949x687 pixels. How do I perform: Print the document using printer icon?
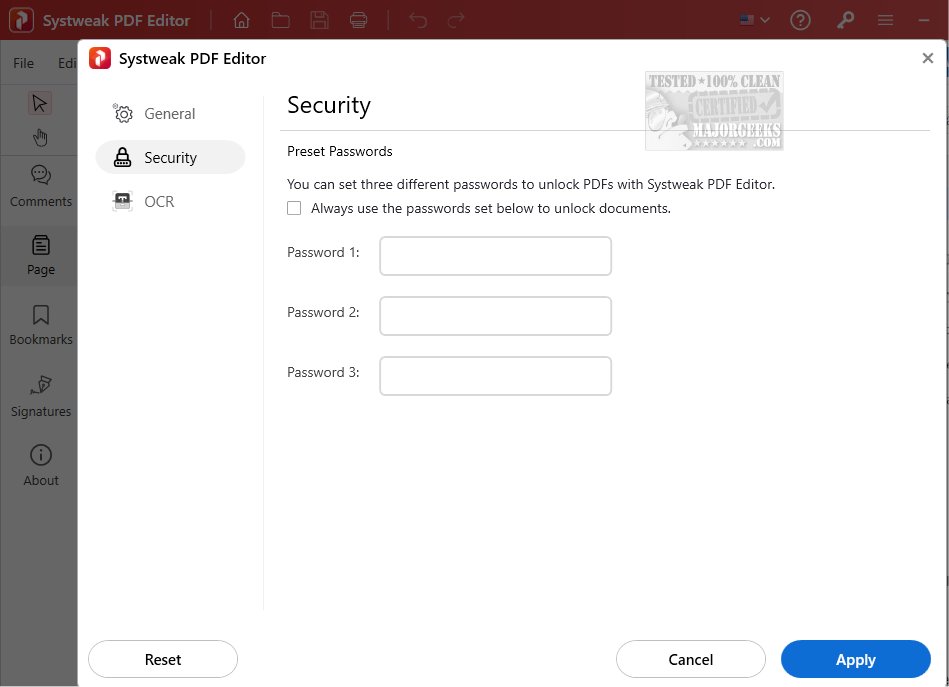(x=358, y=20)
